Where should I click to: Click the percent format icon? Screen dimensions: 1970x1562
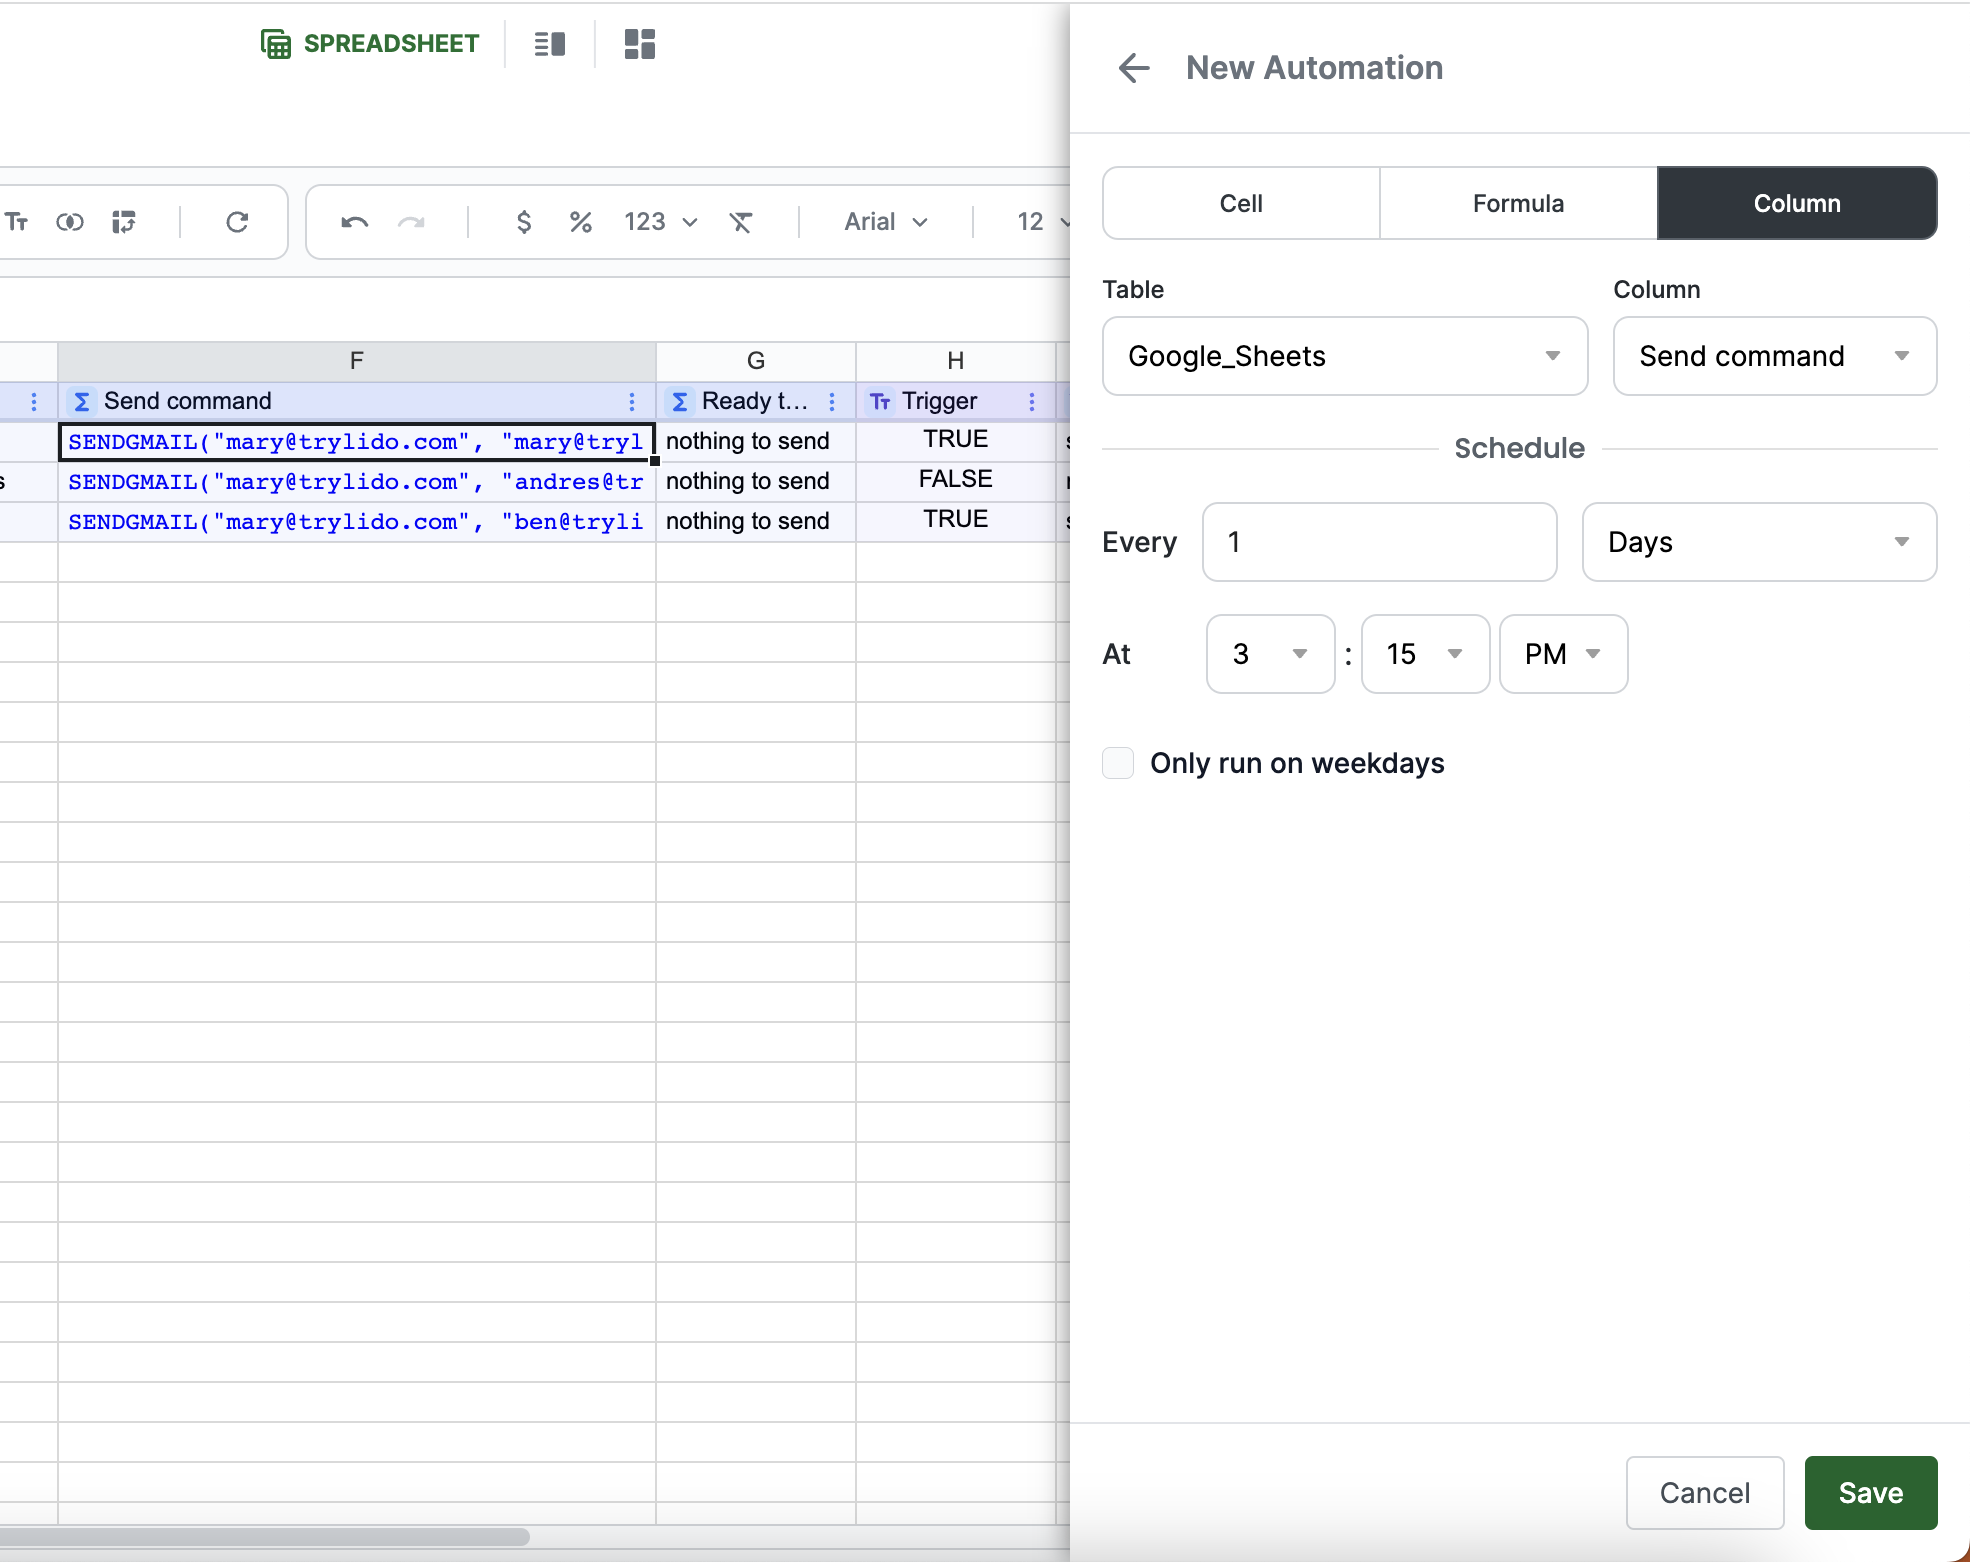coord(580,222)
